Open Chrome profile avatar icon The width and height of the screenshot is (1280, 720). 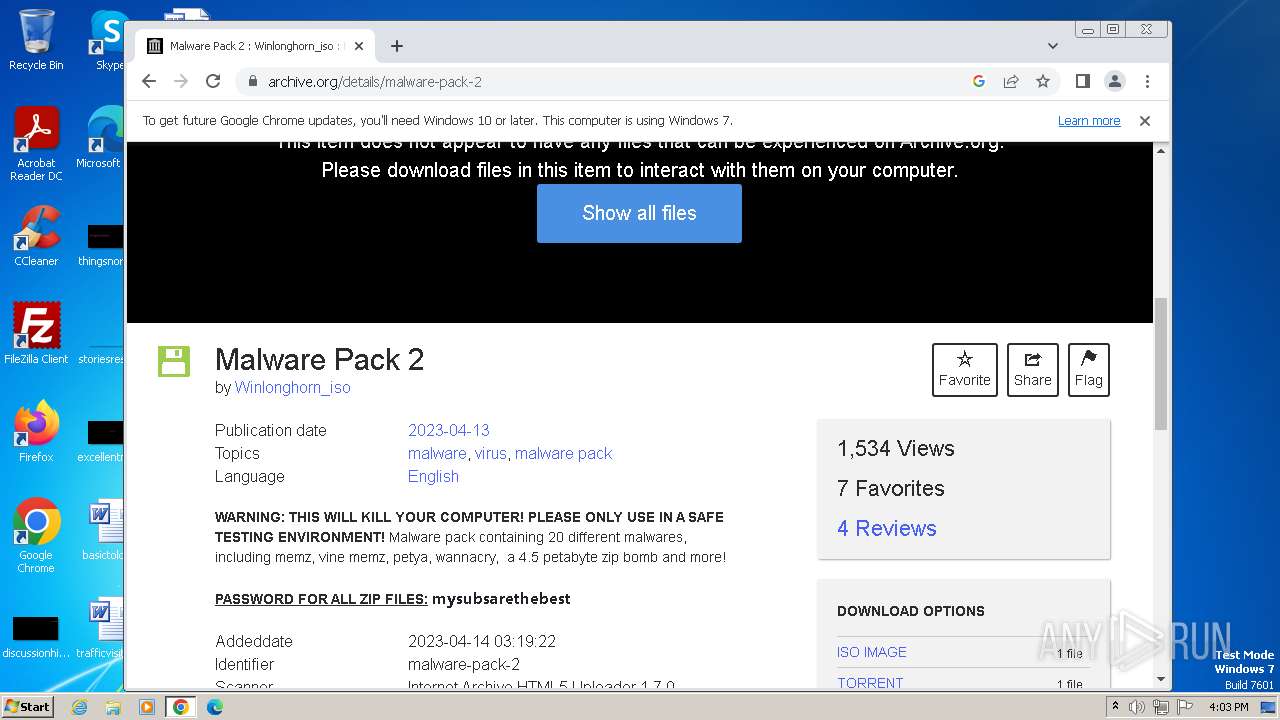coord(1114,81)
